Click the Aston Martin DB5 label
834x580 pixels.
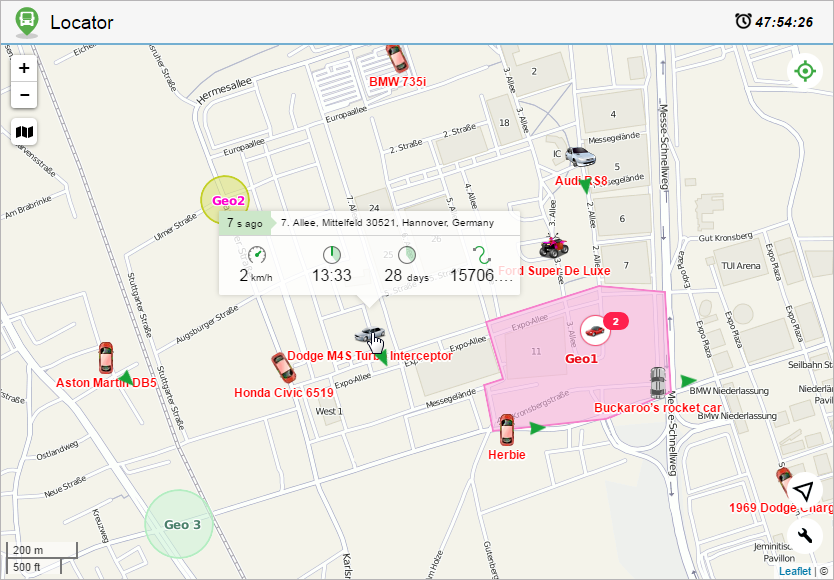(106, 383)
